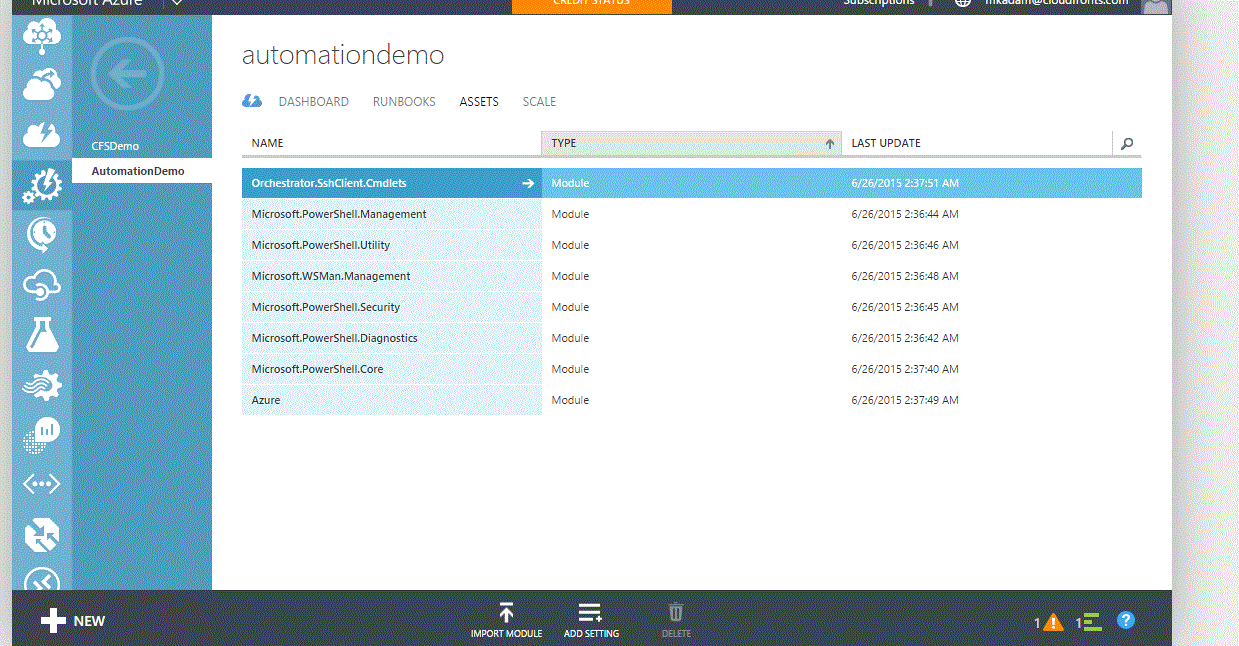Switch to the Scale tab
Screen dimensions: 1239x646
pyautogui.click(x=539, y=102)
